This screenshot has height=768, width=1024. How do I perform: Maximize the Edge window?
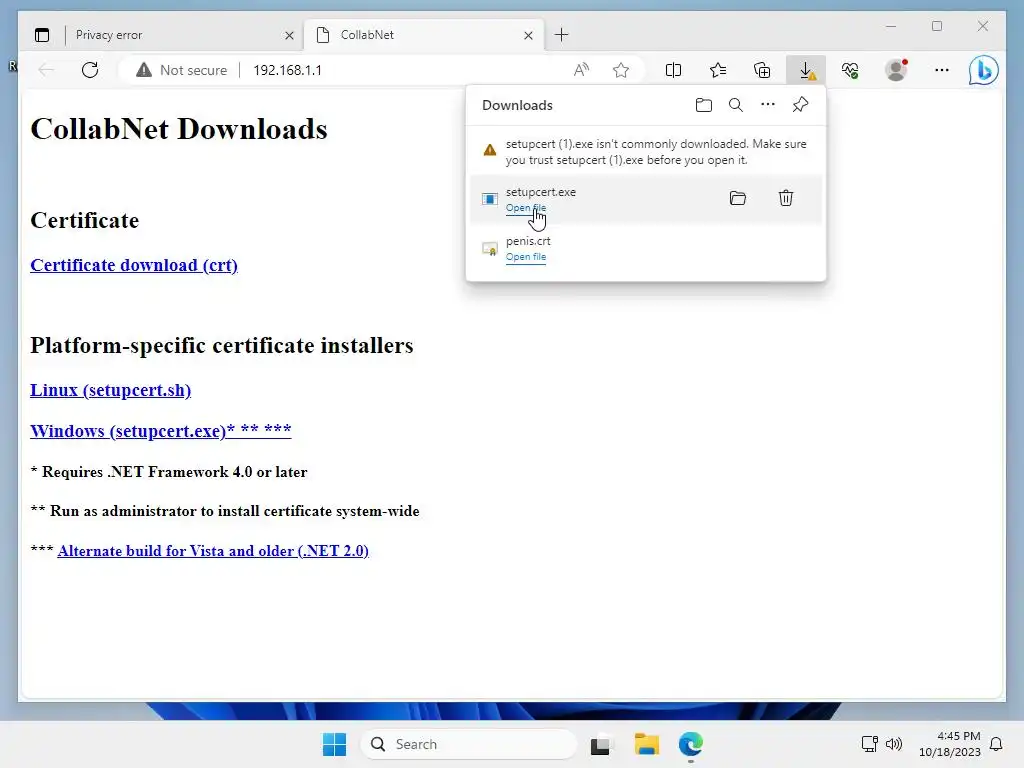(x=936, y=26)
